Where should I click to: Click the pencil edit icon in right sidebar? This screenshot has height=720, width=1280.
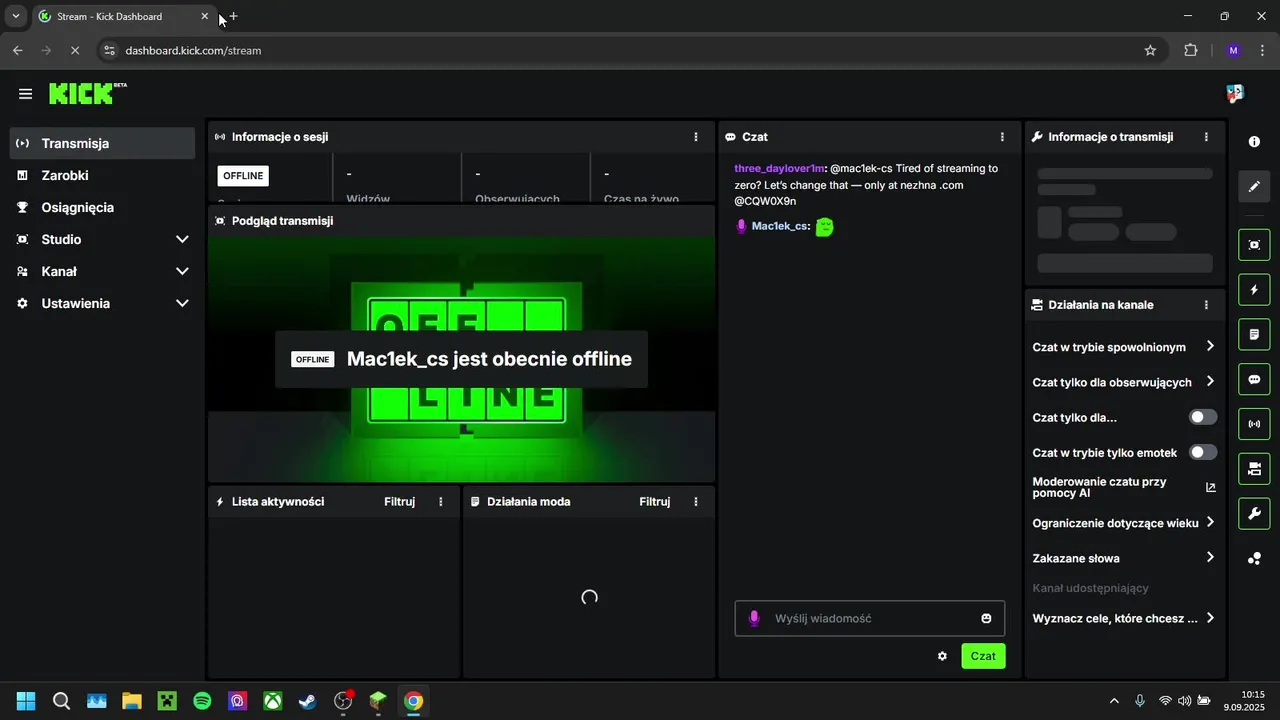[1254, 186]
